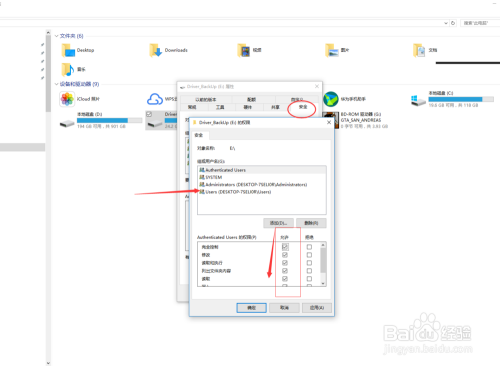
Task: Switch to the 配额 (Quota) tab
Action: pyautogui.click(x=251, y=99)
